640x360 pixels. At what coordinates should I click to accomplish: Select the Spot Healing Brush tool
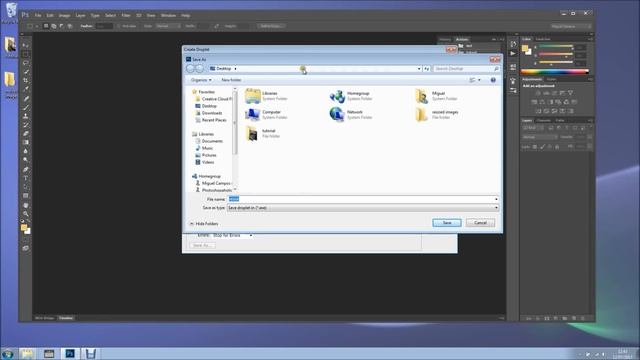pyautogui.click(x=26, y=98)
